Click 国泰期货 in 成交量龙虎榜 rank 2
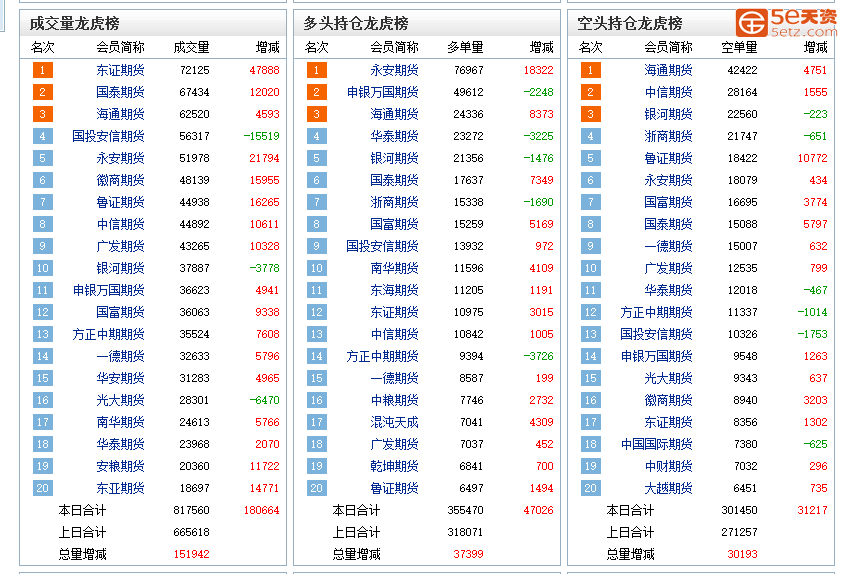 [x=120, y=92]
